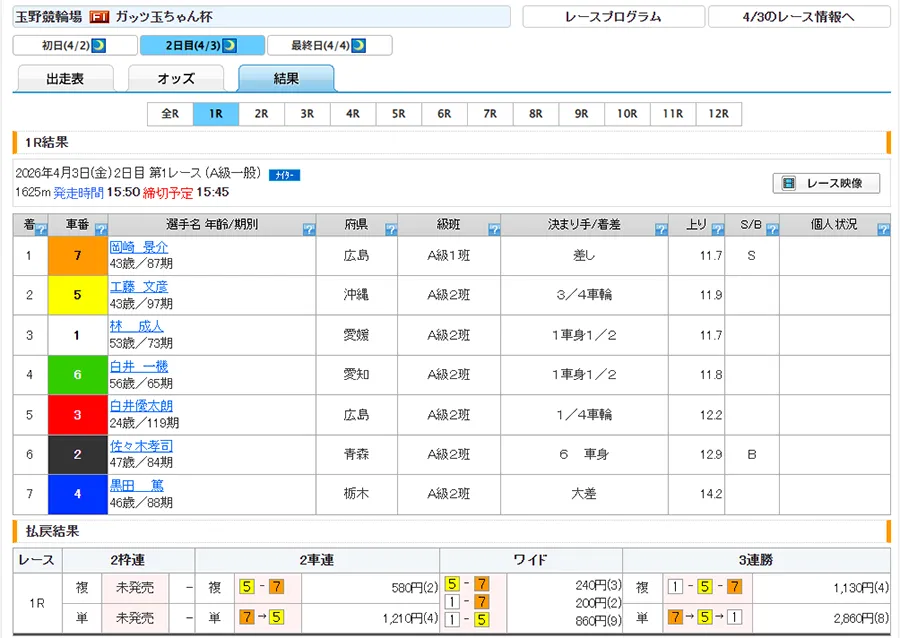The image size is (900, 638).
Task: Click the help icon in the S/B column header
Action: point(771,230)
